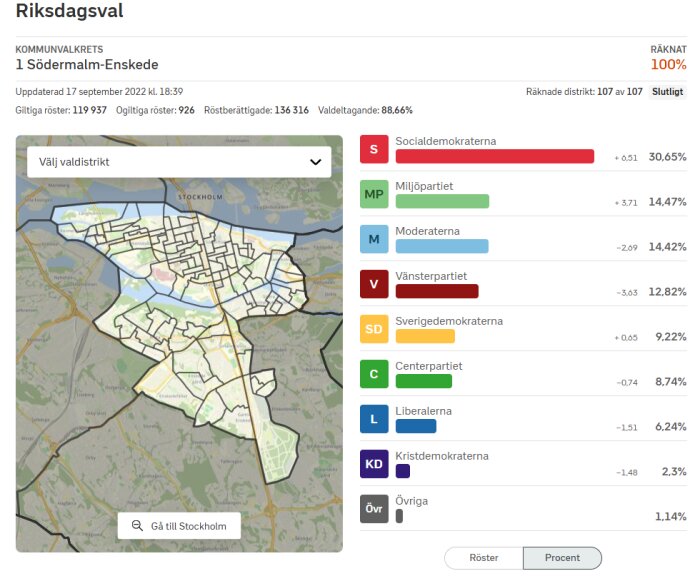
Task: Click the red S Socialdemokraterna party icon
Action: tap(374, 149)
